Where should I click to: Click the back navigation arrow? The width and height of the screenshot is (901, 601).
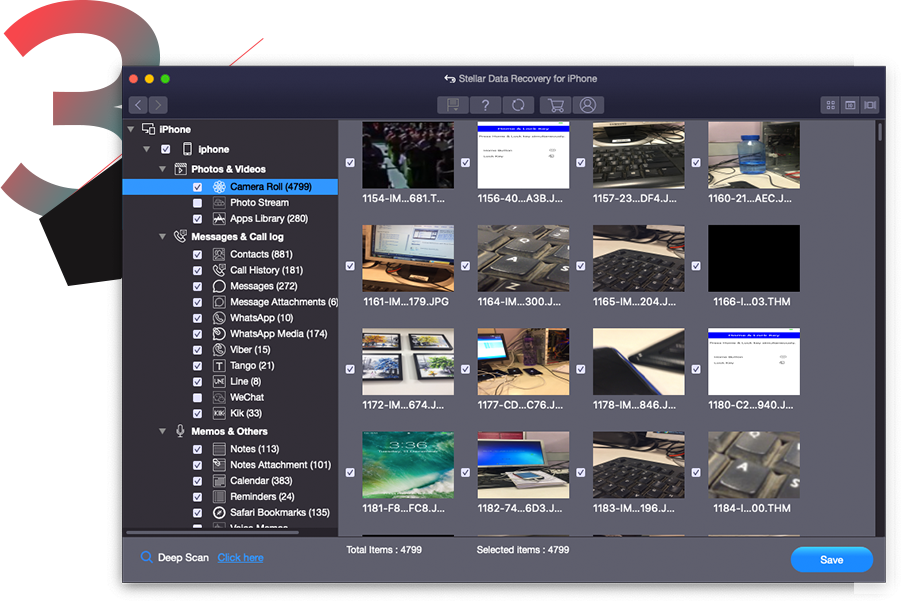click(137, 105)
